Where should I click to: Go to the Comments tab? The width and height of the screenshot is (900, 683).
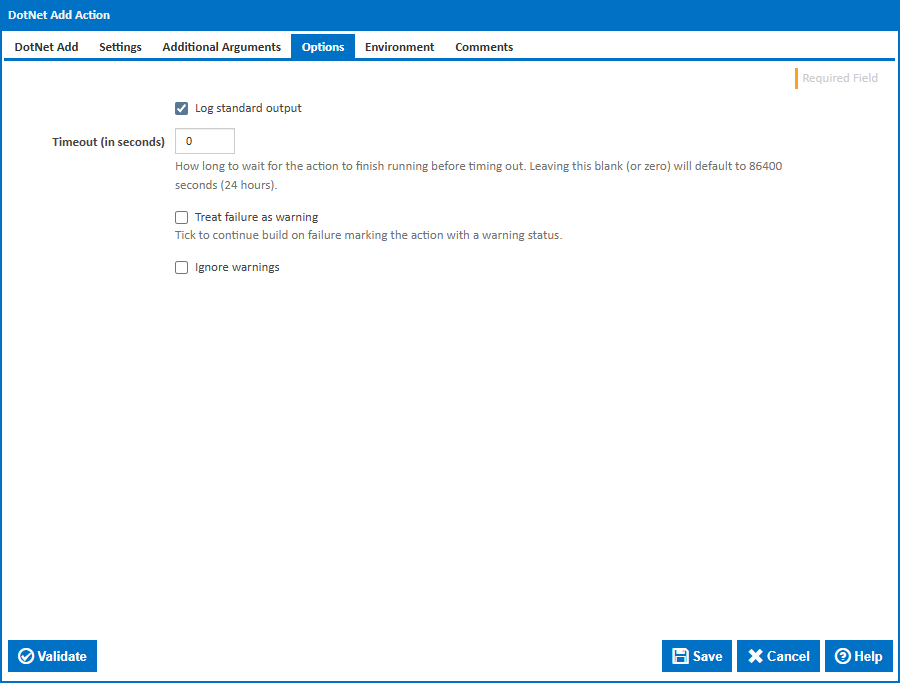(x=483, y=46)
